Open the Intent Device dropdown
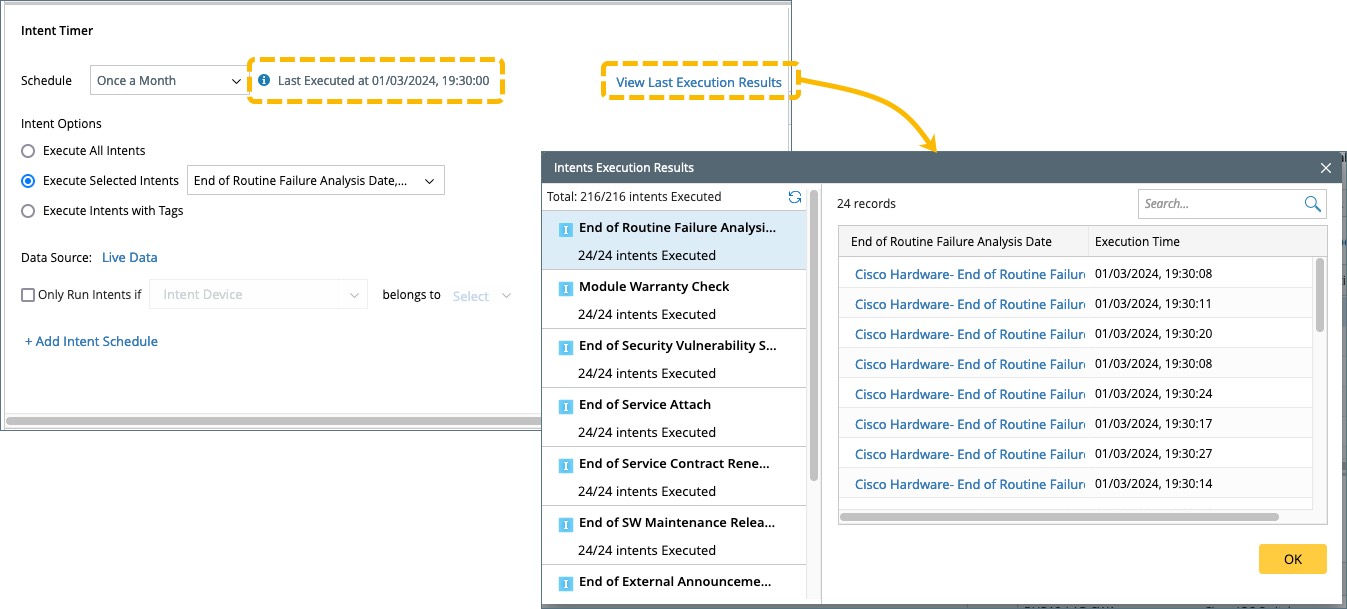The height and width of the screenshot is (609, 1347). (258, 295)
